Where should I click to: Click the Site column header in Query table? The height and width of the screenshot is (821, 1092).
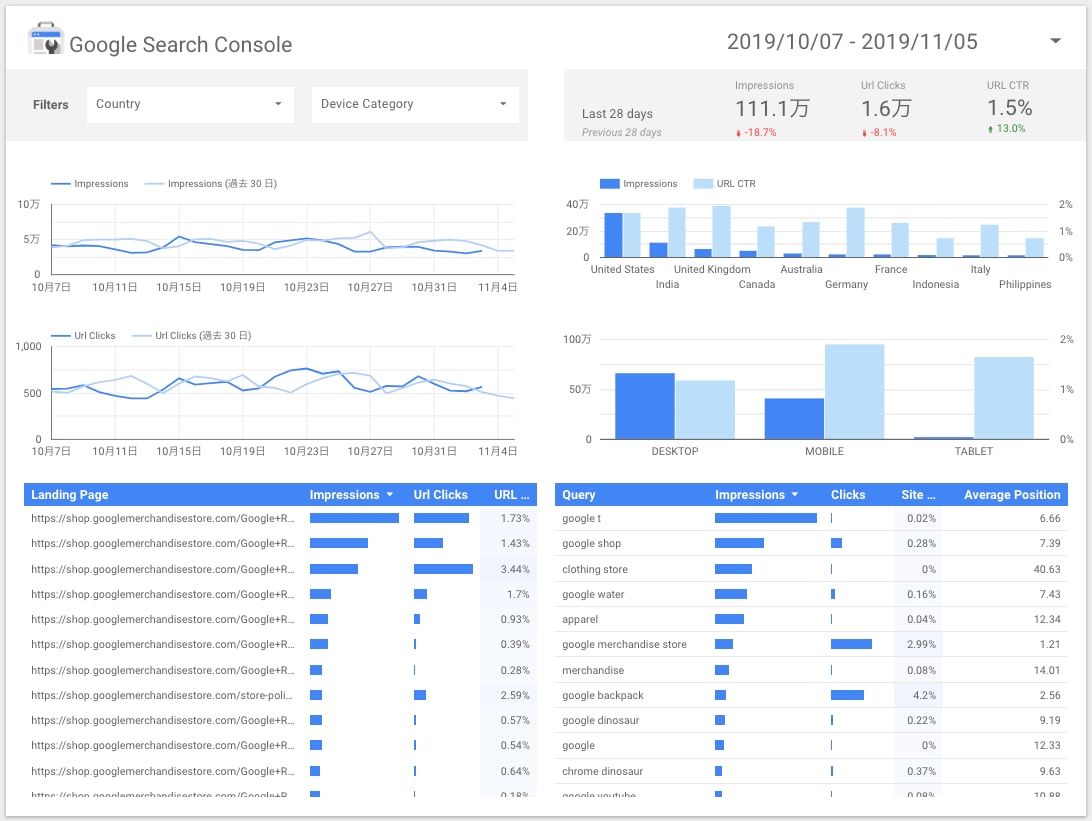pyautogui.click(x=918, y=494)
